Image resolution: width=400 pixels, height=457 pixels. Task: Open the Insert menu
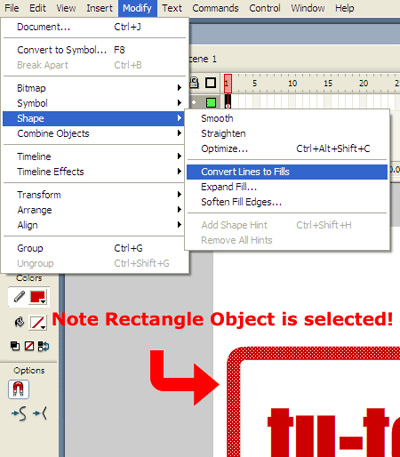[99, 8]
